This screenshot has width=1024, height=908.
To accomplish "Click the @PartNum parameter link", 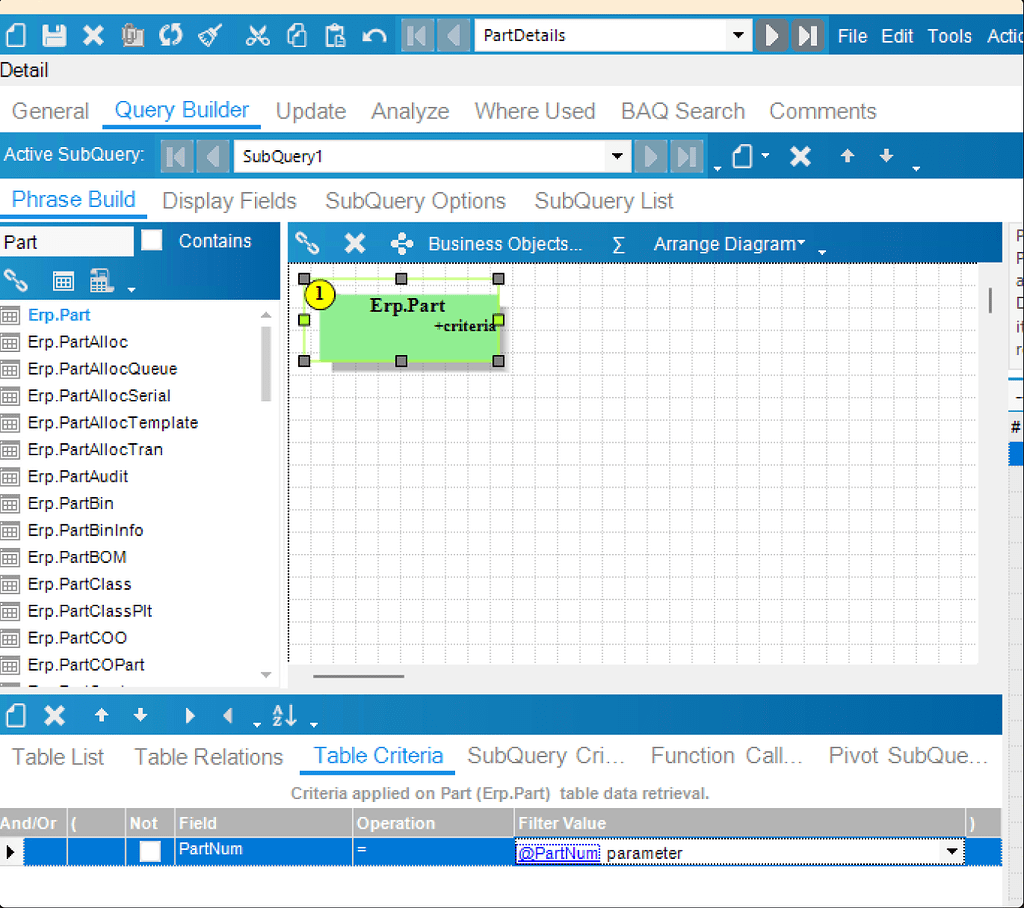I will coord(559,851).
